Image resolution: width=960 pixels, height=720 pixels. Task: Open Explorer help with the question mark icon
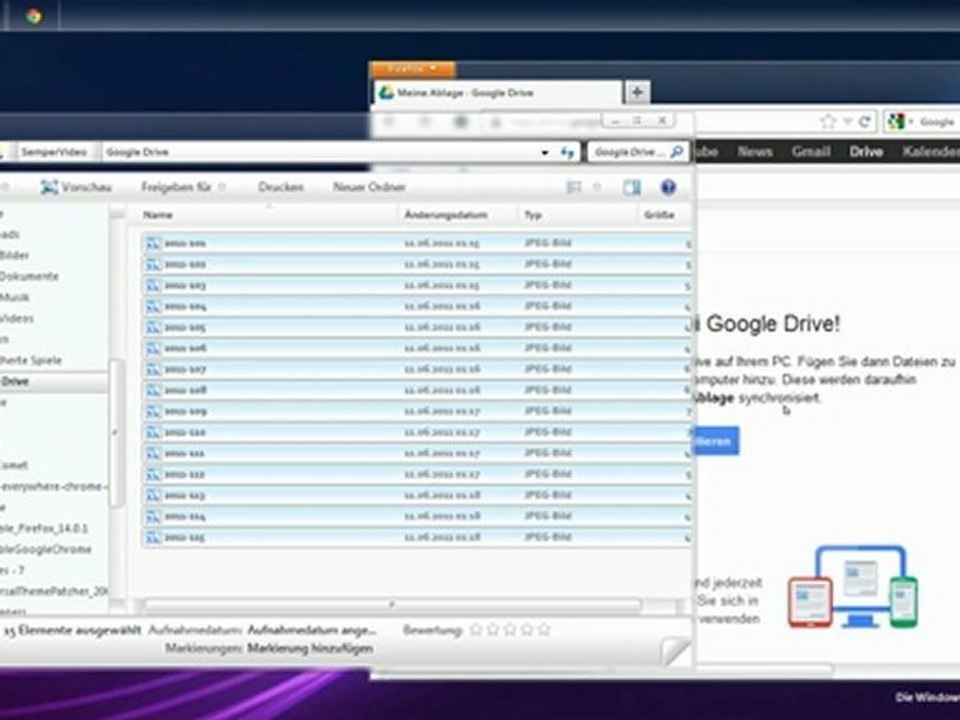tap(668, 187)
